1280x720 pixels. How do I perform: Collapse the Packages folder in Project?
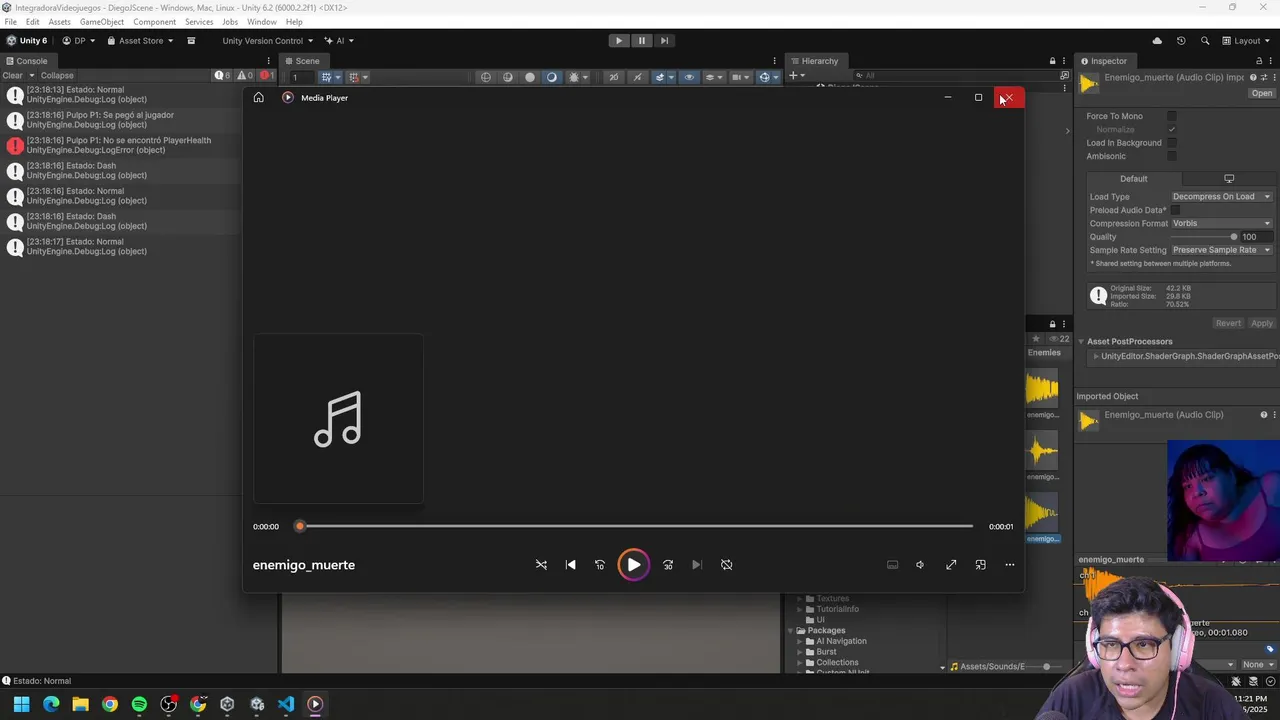click(790, 631)
